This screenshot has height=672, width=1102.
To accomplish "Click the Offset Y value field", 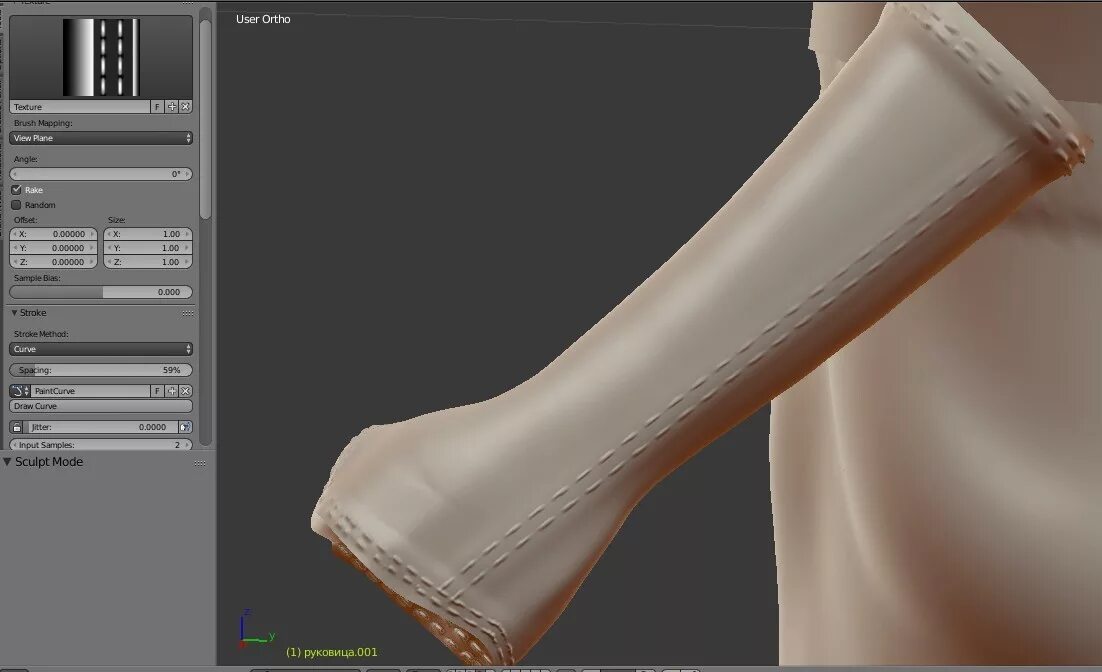I will click(53, 248).
